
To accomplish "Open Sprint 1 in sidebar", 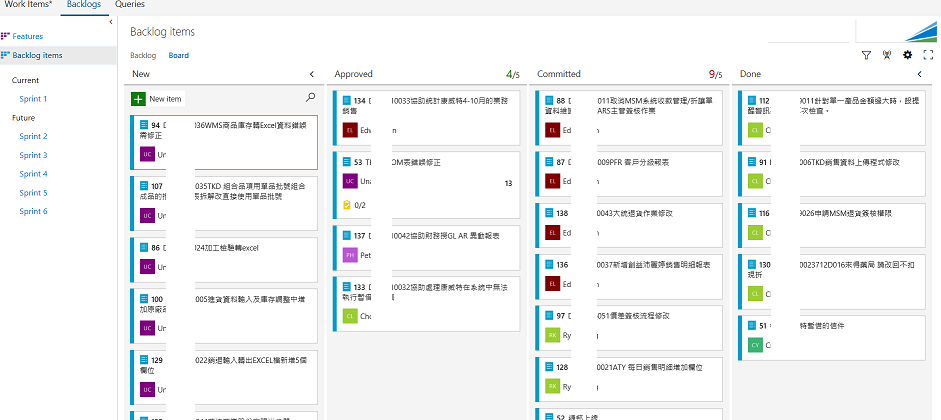I will tap(33, 99).
